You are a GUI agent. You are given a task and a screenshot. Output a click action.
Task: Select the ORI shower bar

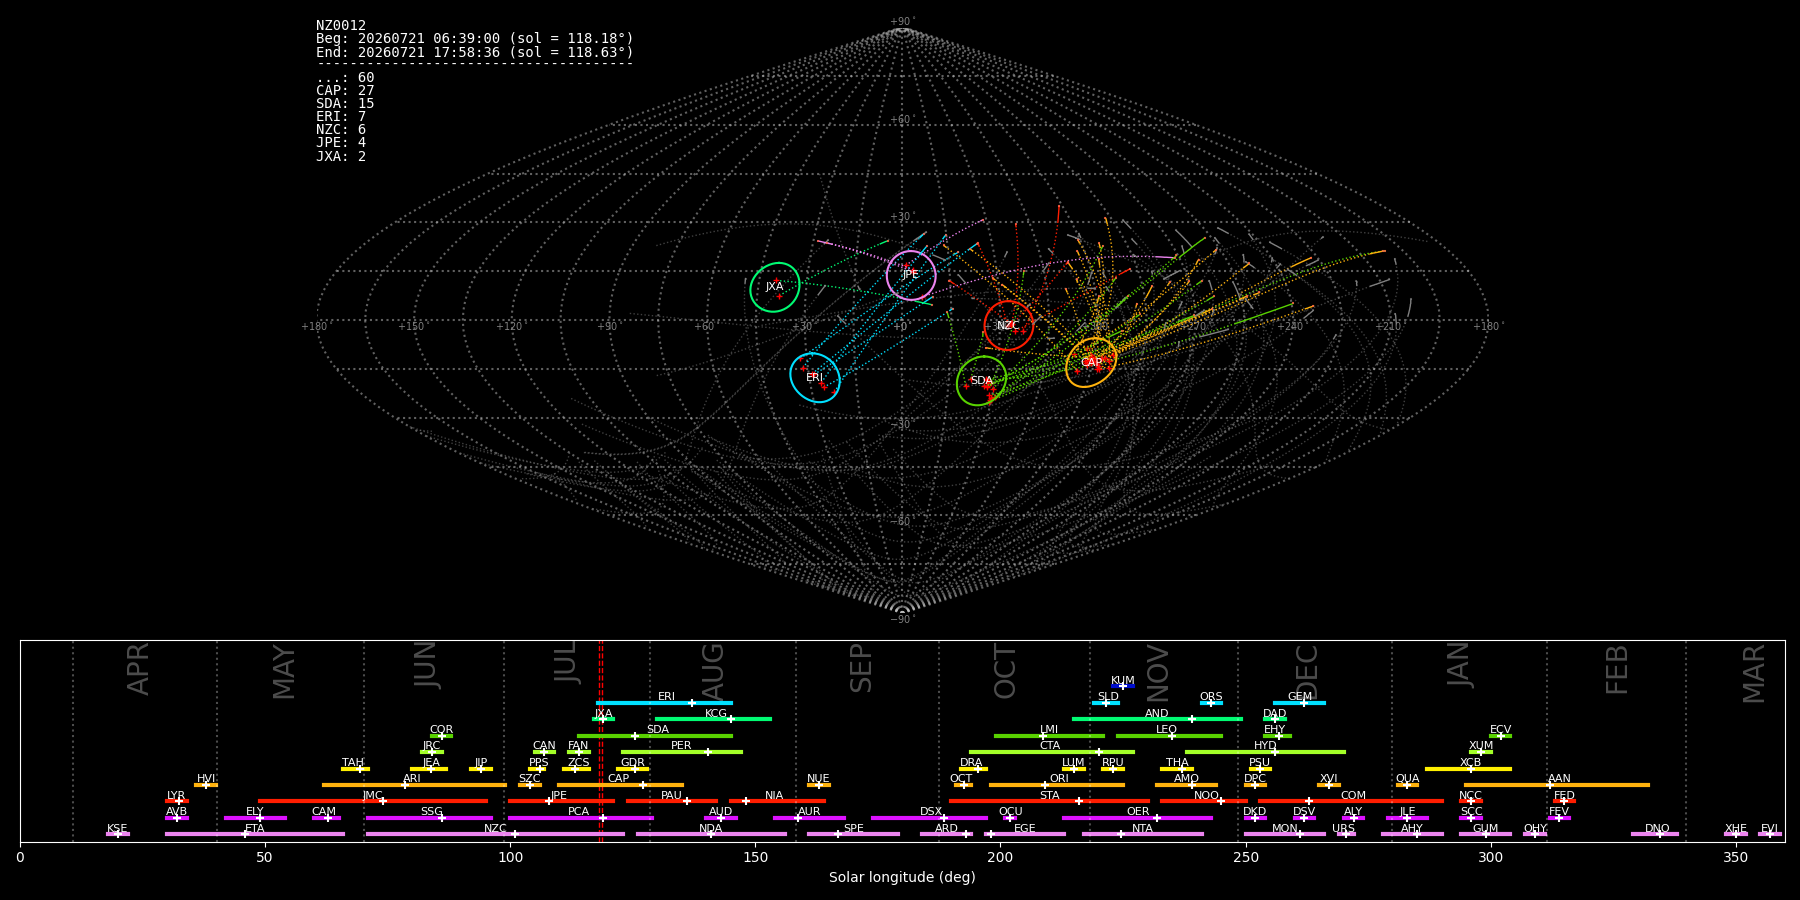(x=1057, y=785)
